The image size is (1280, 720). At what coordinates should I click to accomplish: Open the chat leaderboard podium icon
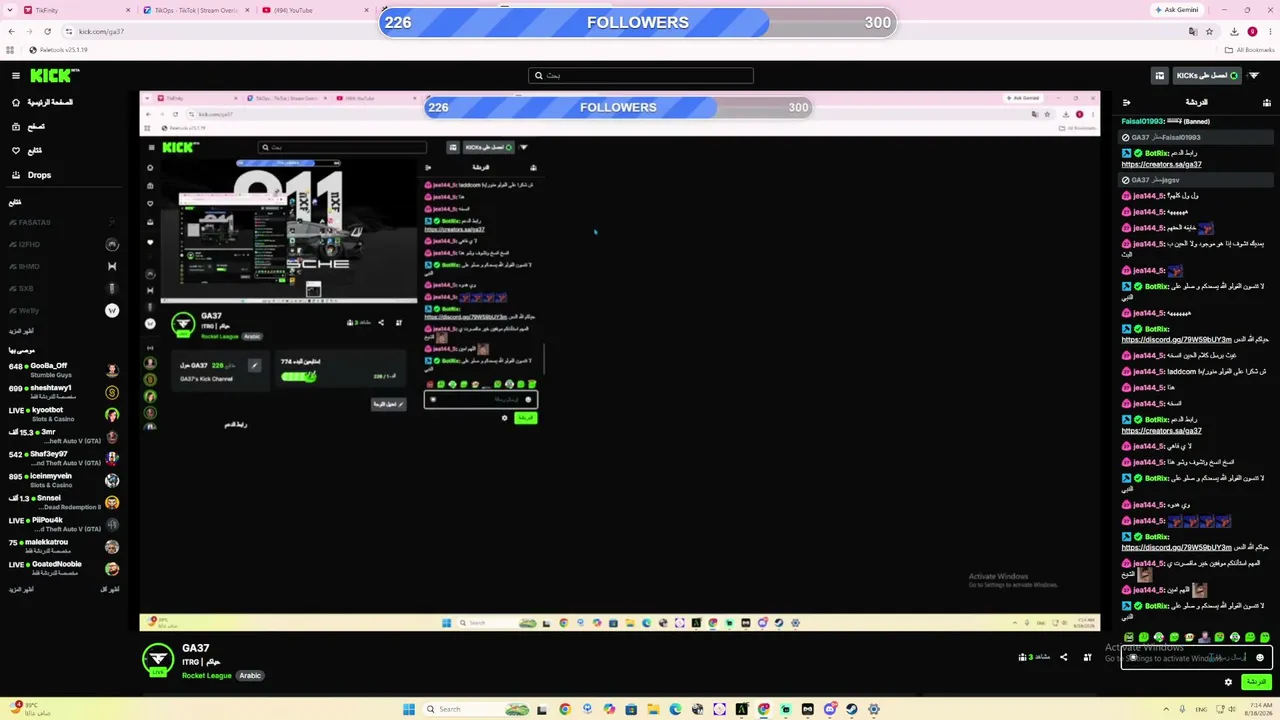pyautogui.click(x=1267, y=103)
